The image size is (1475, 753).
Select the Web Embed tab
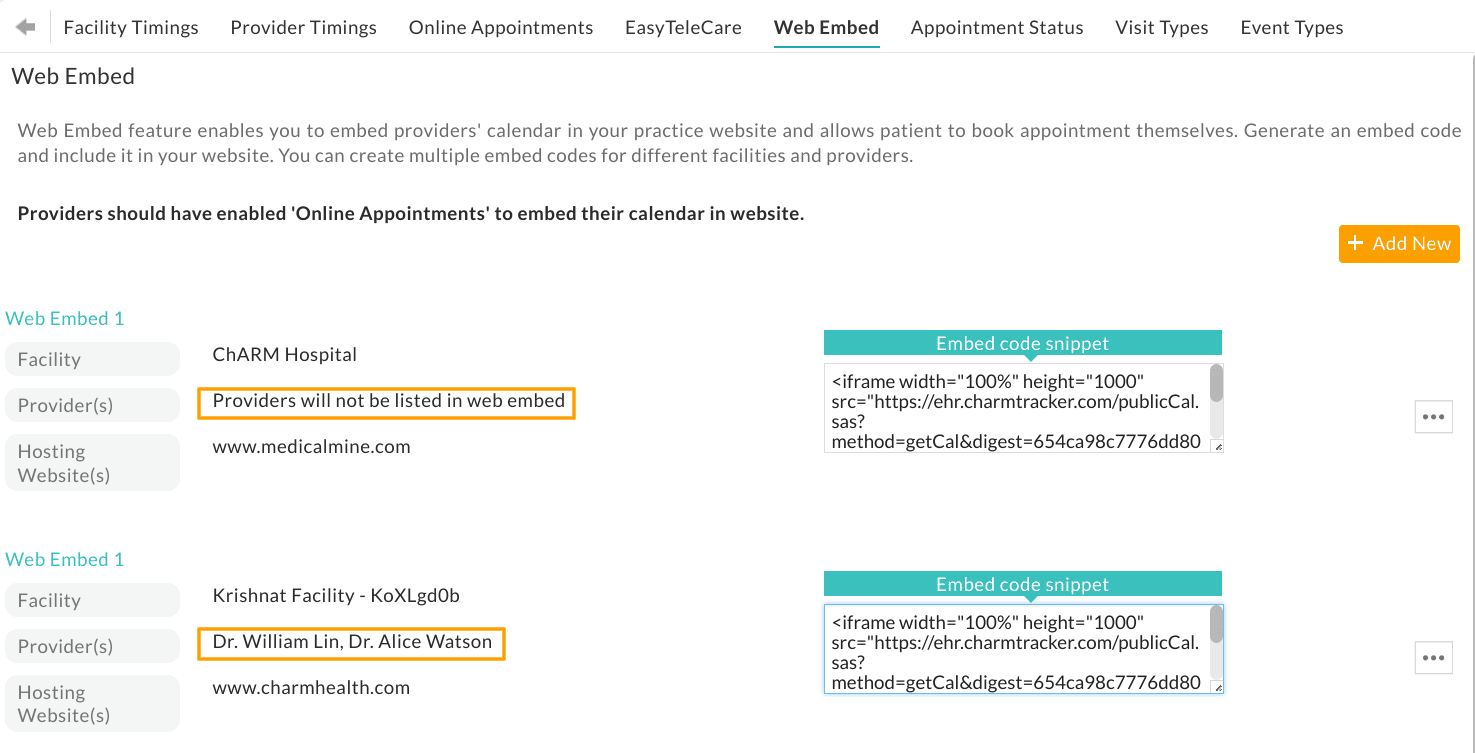pos(826,28)
